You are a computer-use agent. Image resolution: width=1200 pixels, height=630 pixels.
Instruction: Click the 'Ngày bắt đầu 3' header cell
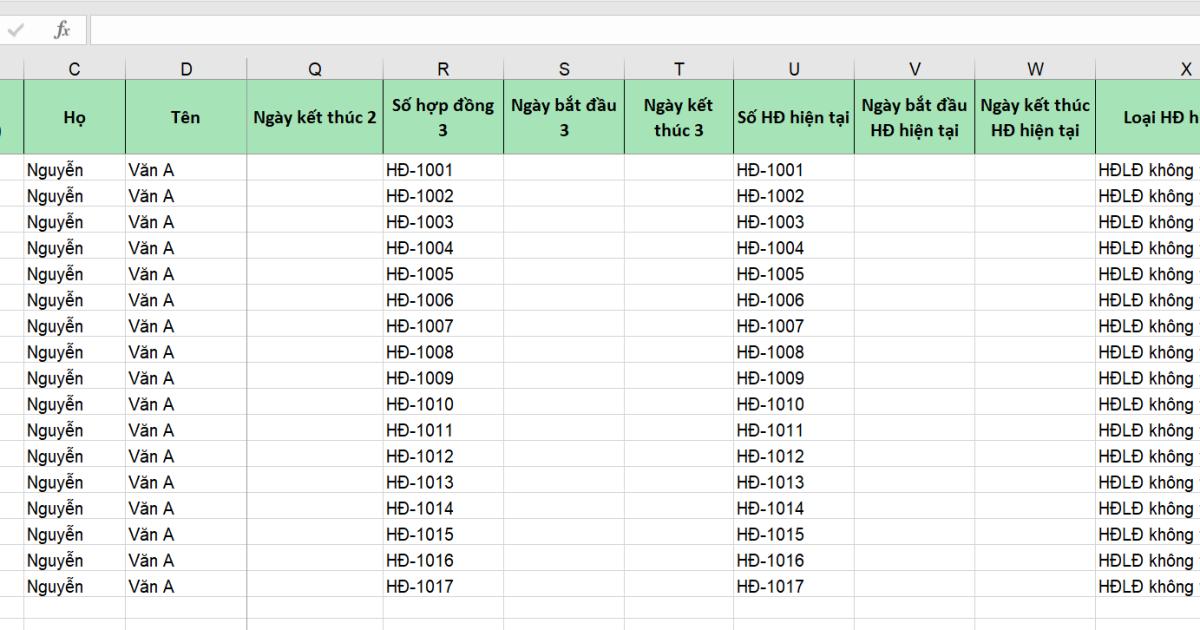(x=564, y=117)
